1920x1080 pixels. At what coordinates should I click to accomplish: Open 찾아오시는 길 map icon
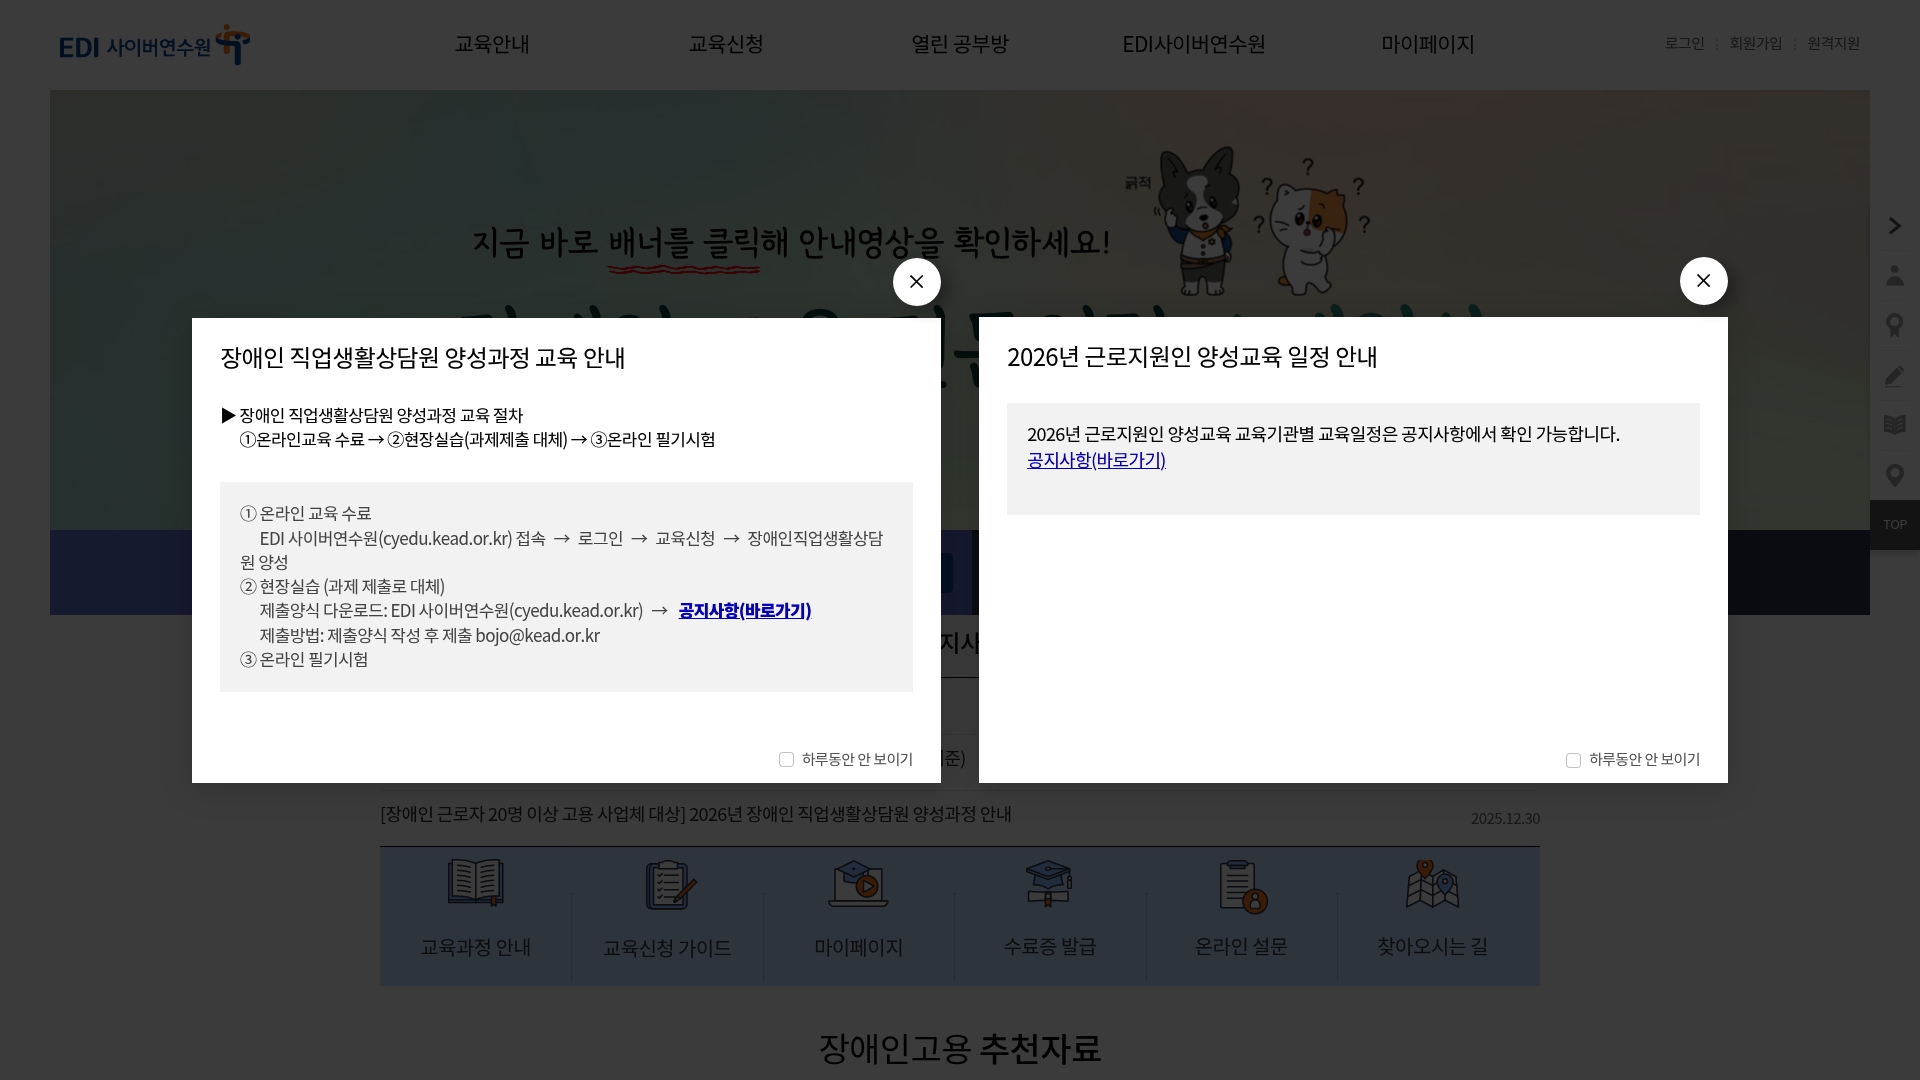(x=1431, y=884)
